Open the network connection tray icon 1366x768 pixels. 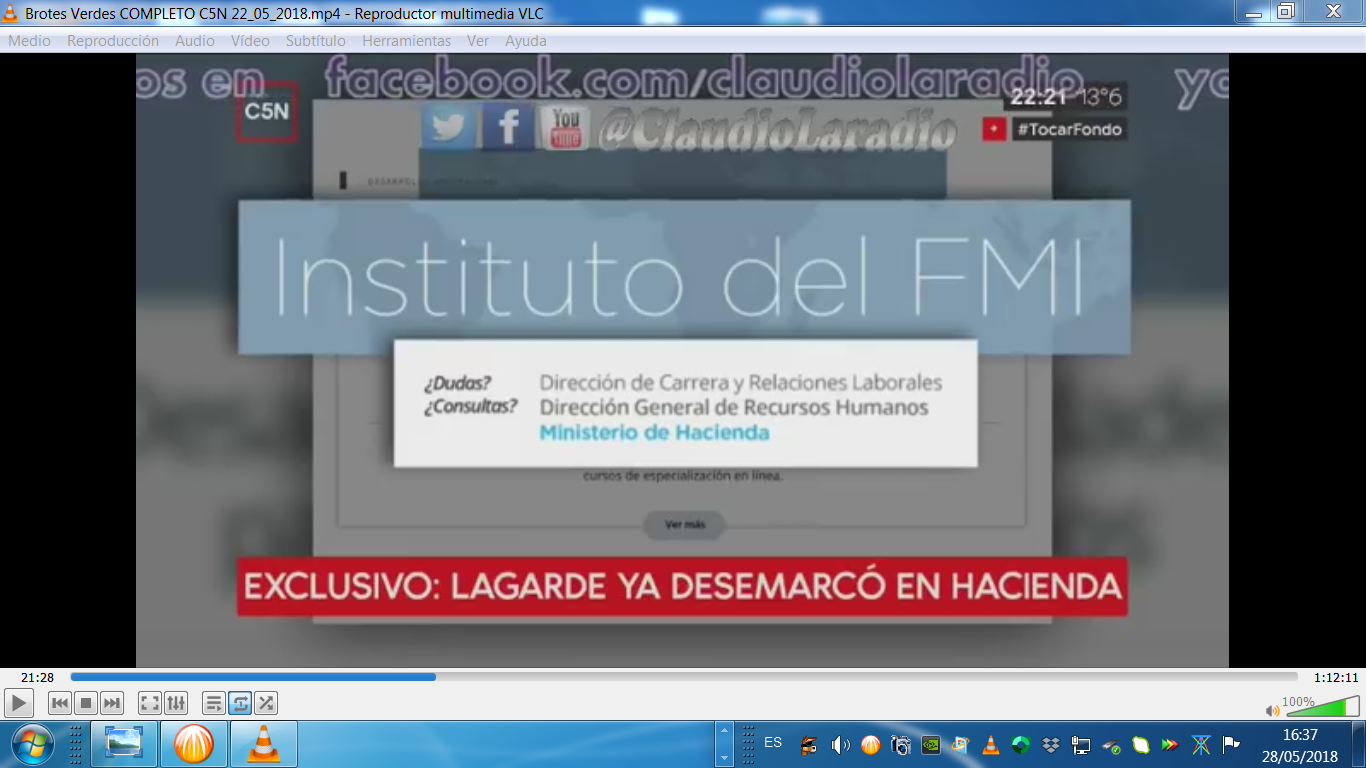(x=1080, y=745)
